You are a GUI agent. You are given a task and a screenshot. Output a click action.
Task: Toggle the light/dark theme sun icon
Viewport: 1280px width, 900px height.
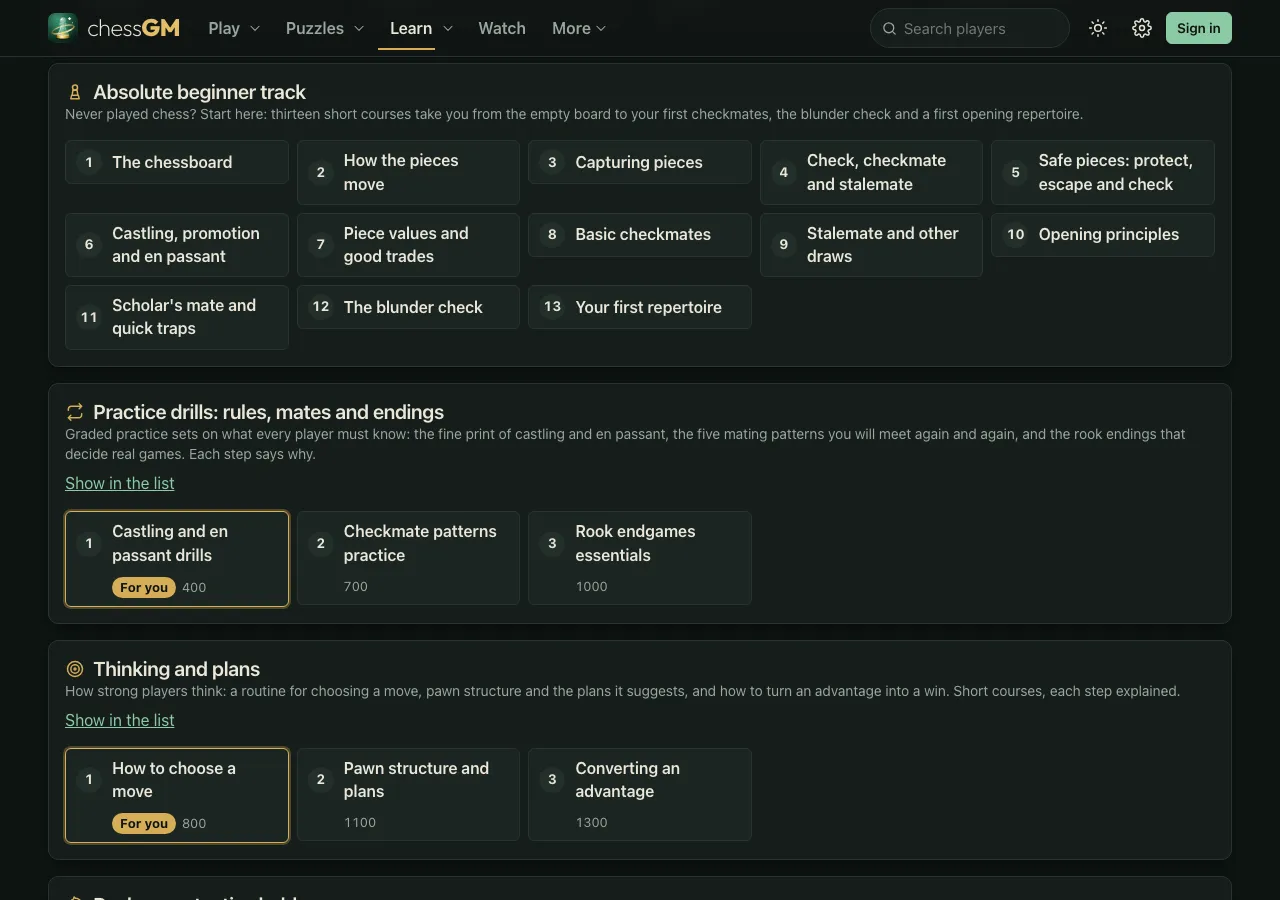point(1098,28)
